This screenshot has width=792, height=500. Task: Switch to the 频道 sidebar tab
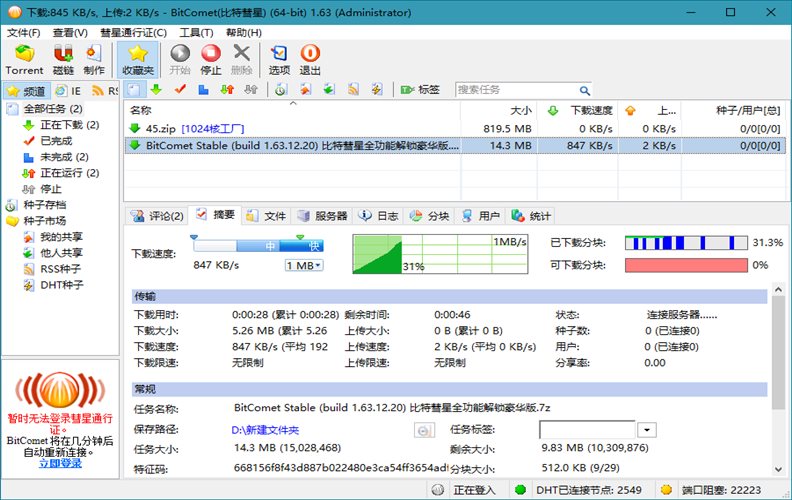[x=27, y=91]
